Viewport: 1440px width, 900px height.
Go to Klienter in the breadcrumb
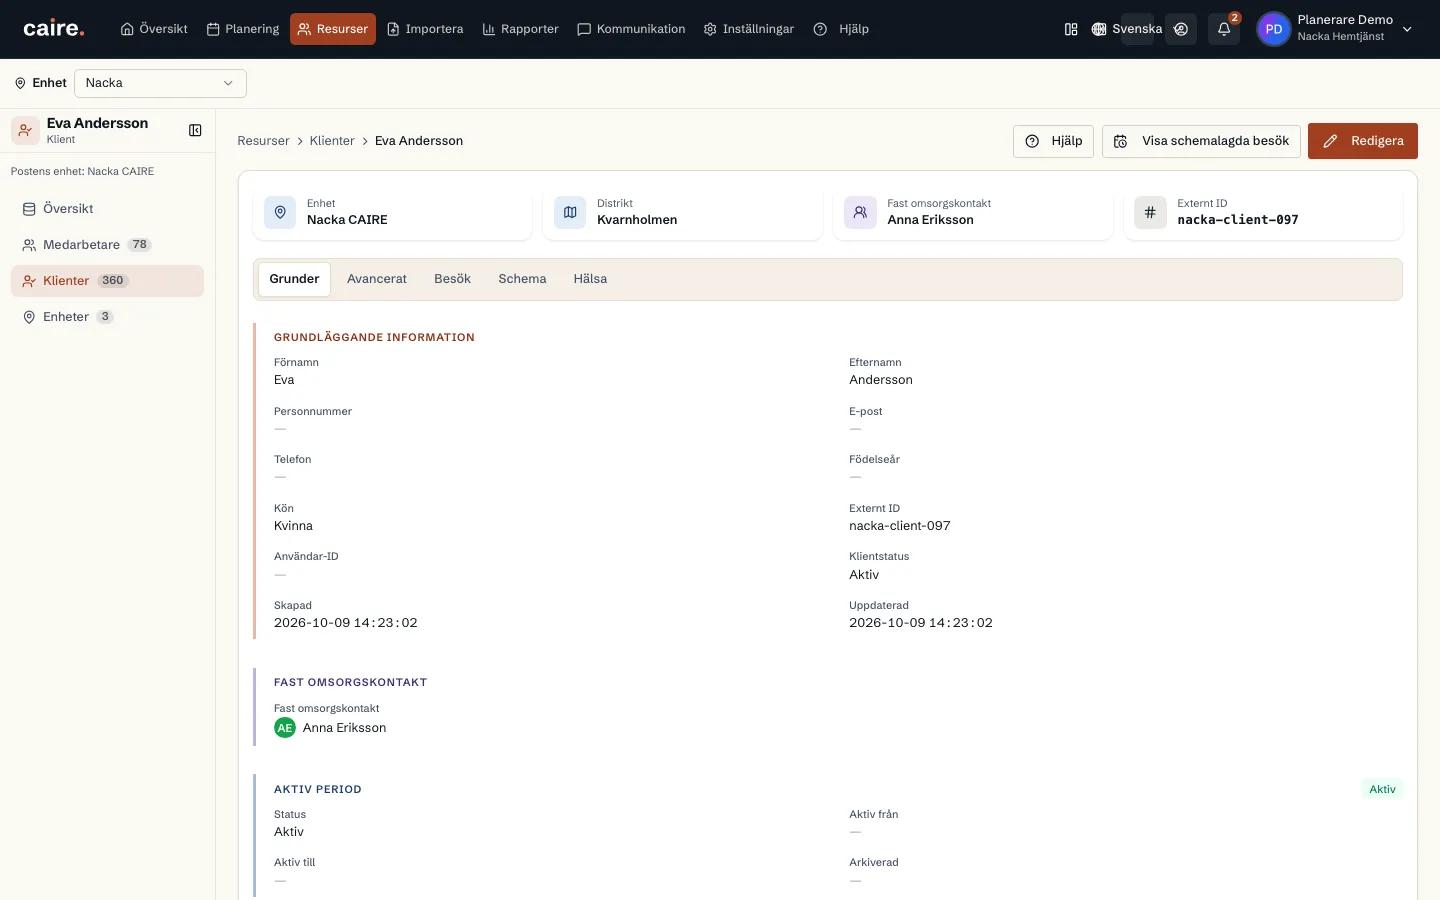[x=332, y=141]
